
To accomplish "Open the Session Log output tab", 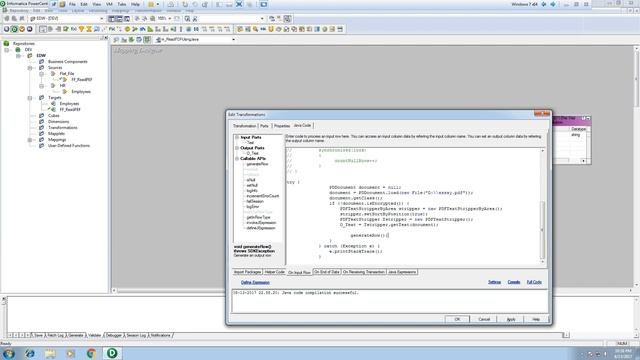I will click(136, 335).
